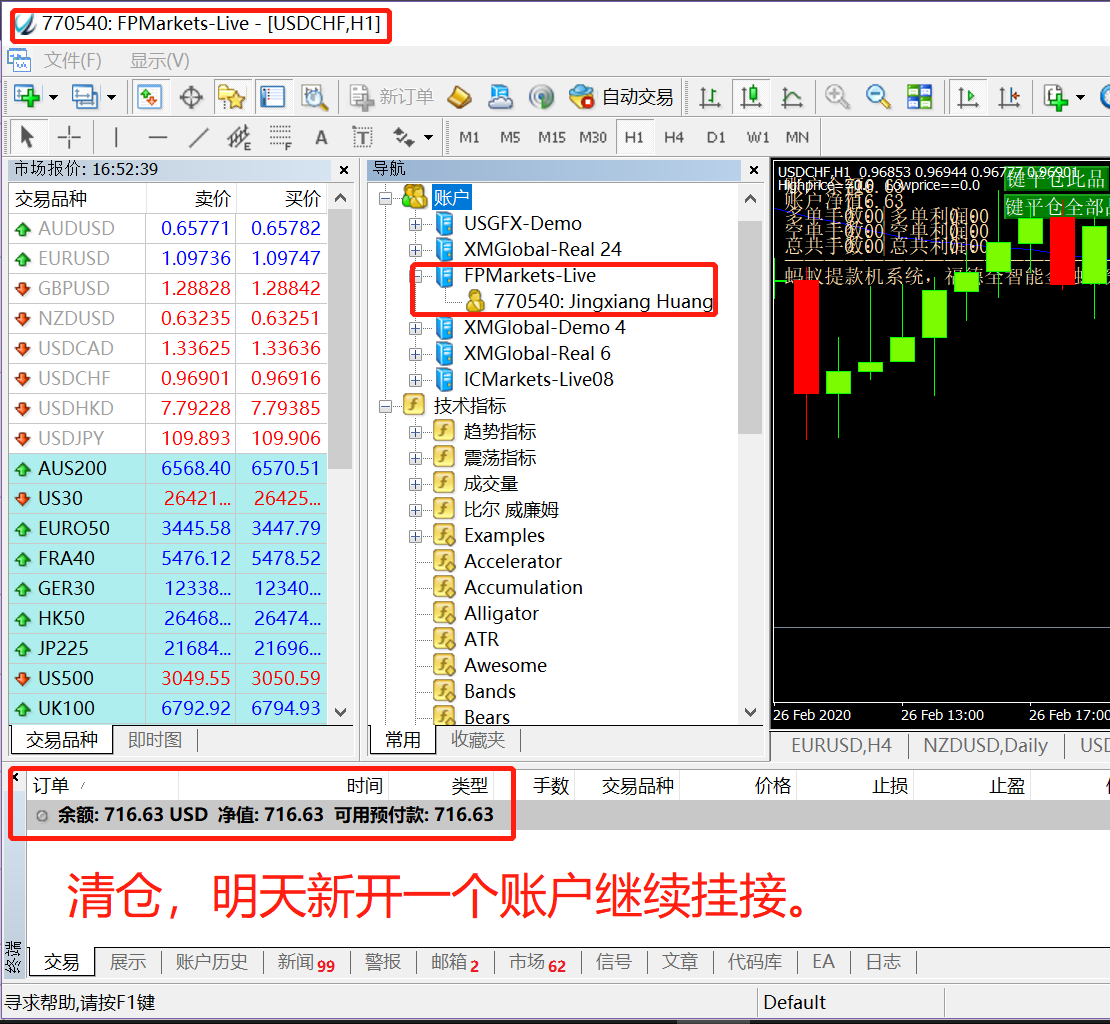Select the Alligator indicator
1110x1024 pixels.
tap(501, 614)
